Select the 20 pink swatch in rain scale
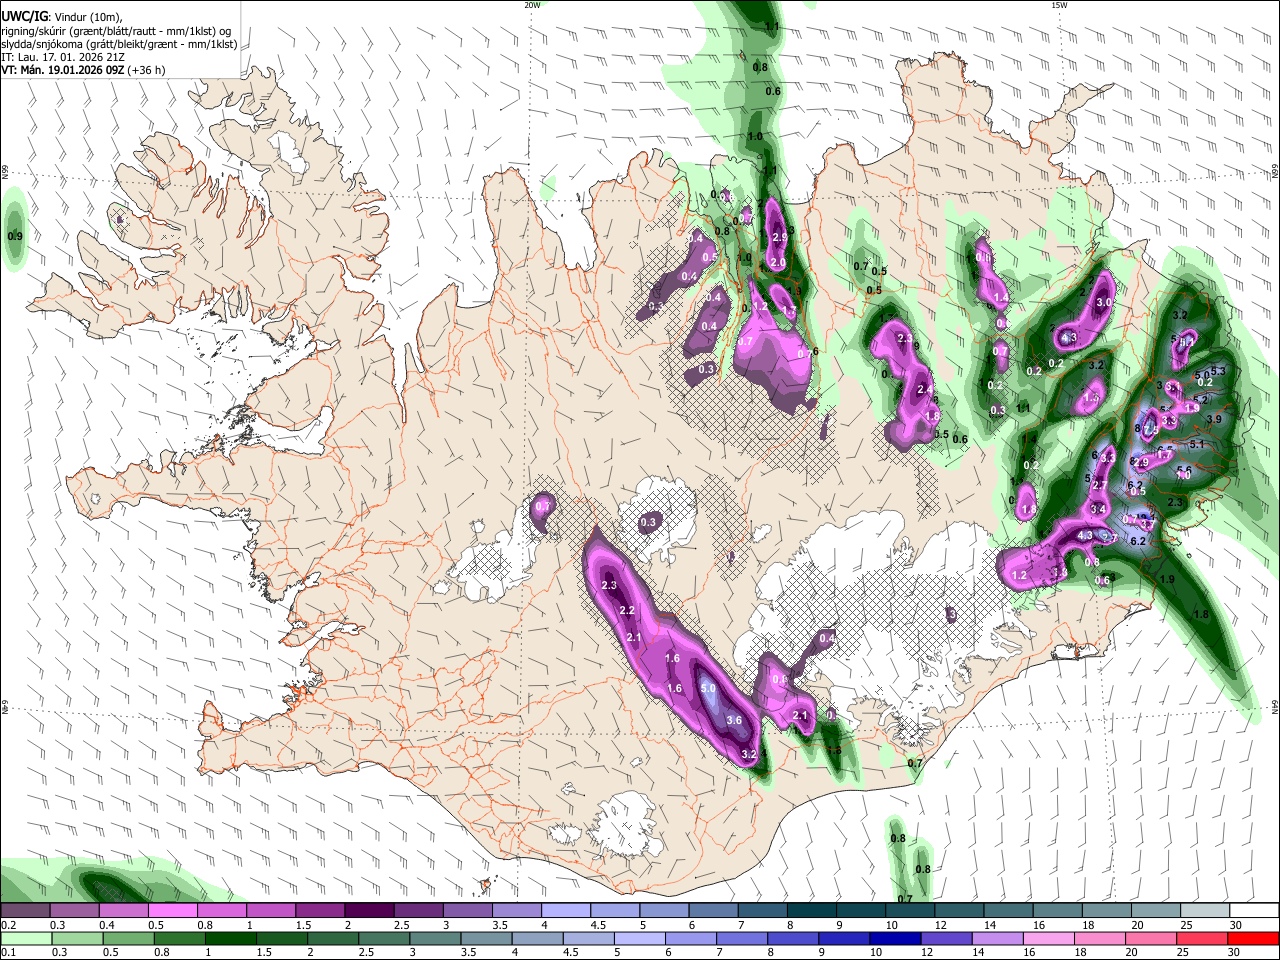1280x960 pixels. (1151, 938)
